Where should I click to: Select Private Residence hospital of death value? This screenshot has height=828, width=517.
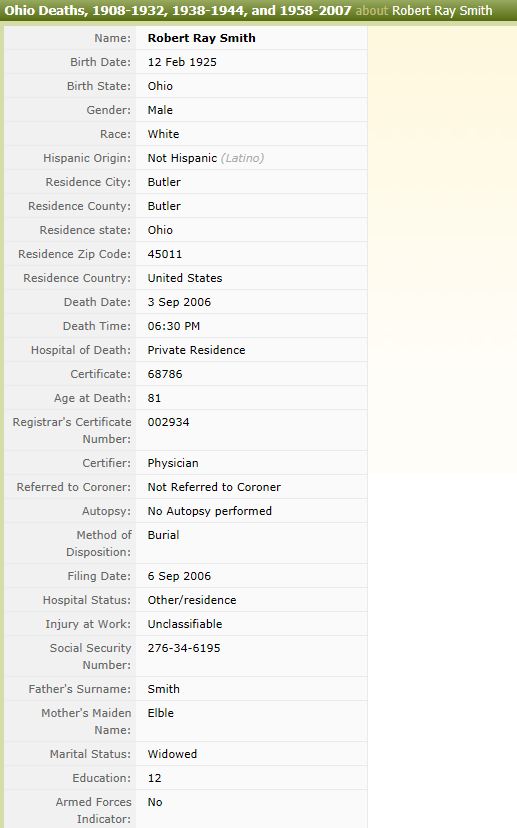196,350
